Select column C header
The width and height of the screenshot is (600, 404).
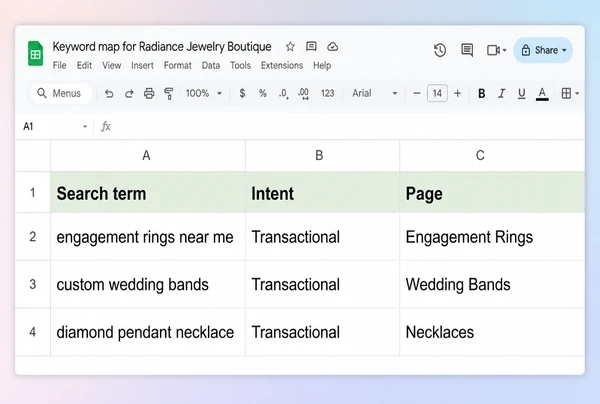click(x=492, y=155)
